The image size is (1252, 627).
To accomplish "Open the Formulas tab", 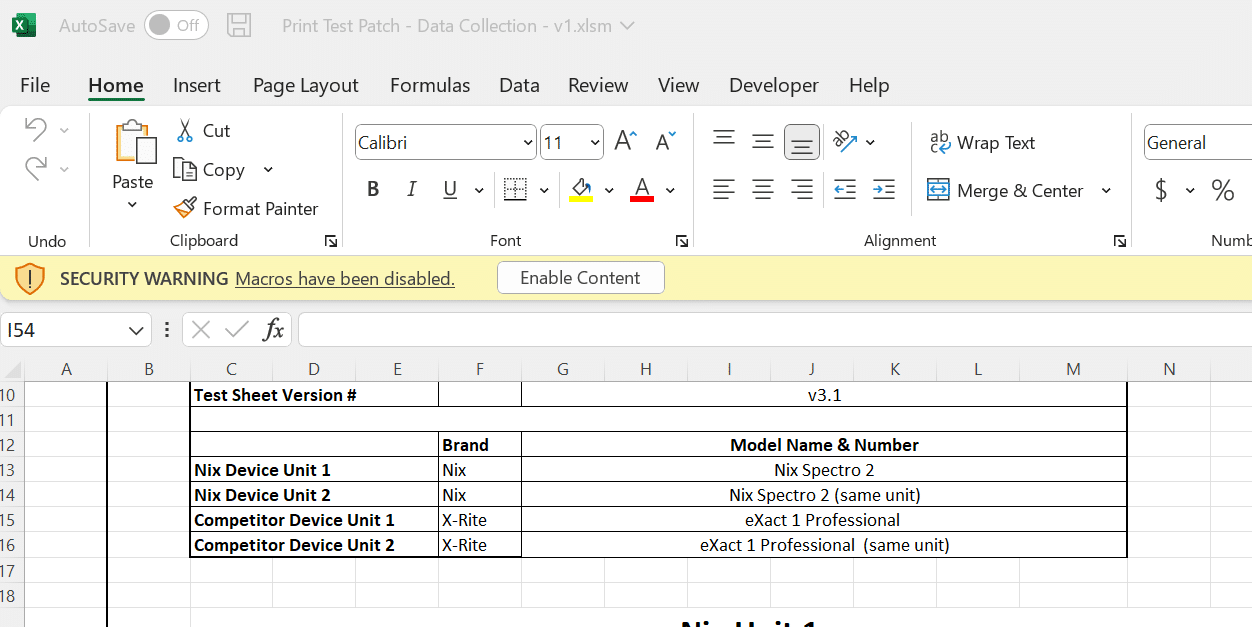I will click(430, 86).
